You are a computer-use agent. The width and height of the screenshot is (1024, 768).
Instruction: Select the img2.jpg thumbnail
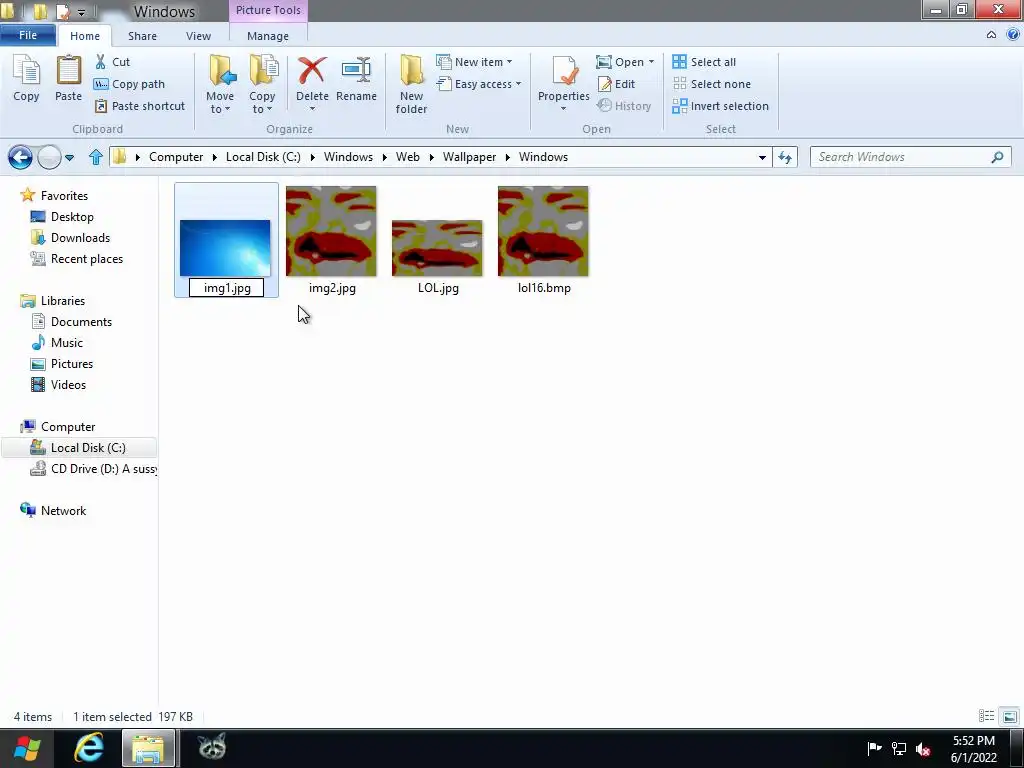click(x=331, y=231)
